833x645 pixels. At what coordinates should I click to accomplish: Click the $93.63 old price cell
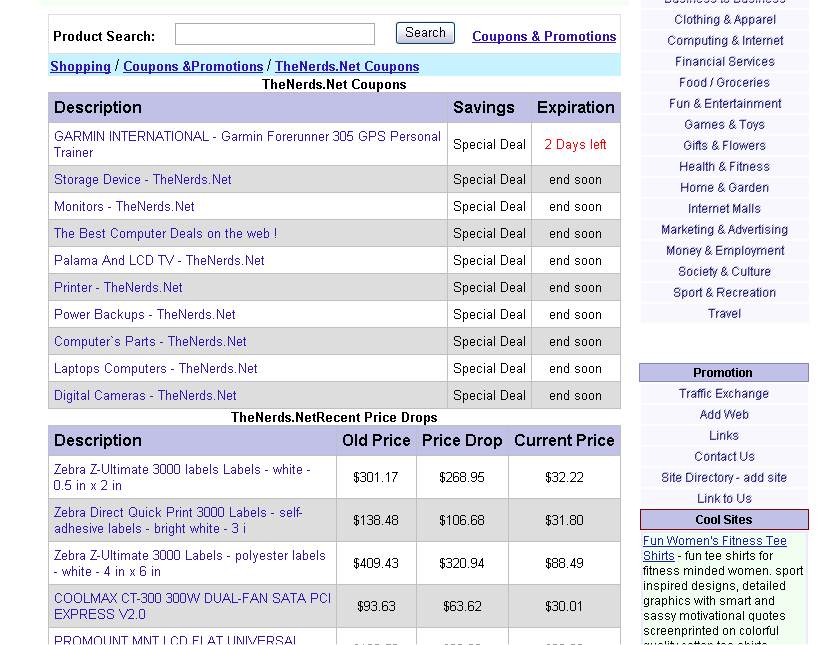pyautogui.click(x=376, y=607)
